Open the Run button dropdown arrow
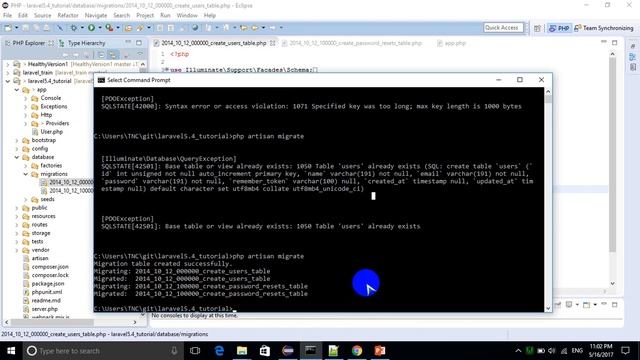Image resolution: width=640 pixels, height=360 pixels. 100,28
